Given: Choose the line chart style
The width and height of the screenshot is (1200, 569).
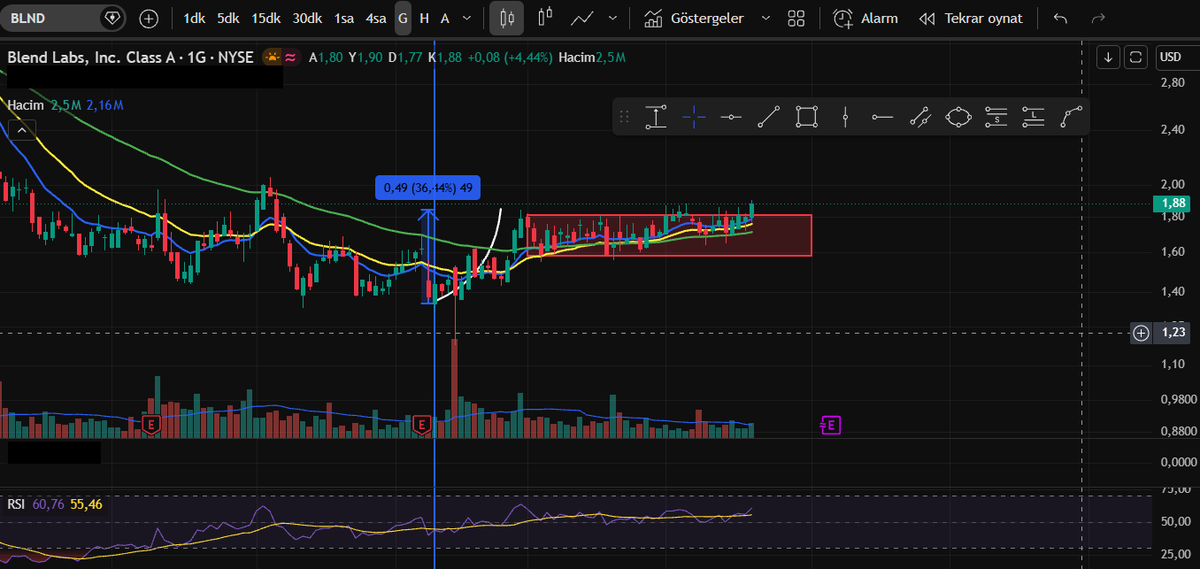Looking at the screenshot, I should 581,18.
